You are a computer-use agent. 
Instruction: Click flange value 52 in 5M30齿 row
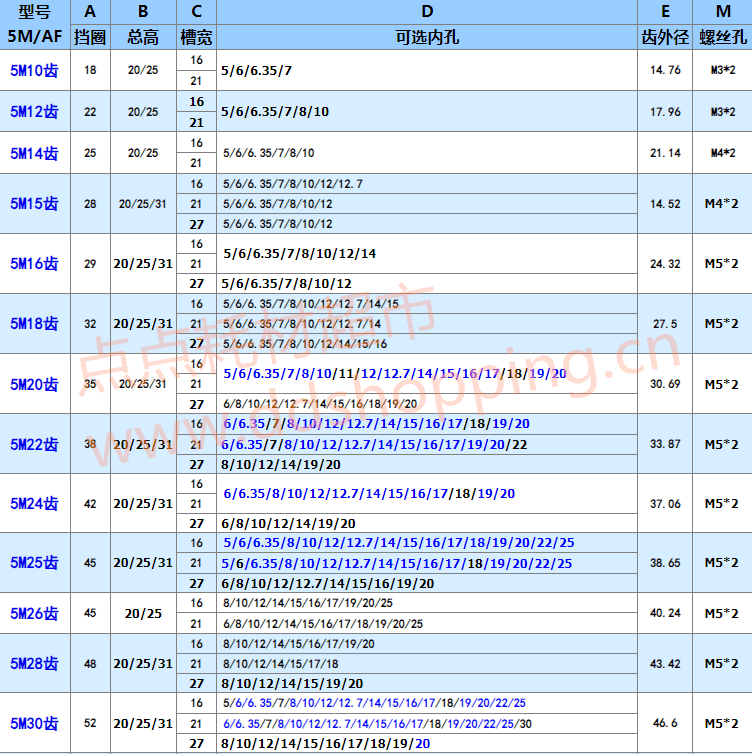point(90,723)
